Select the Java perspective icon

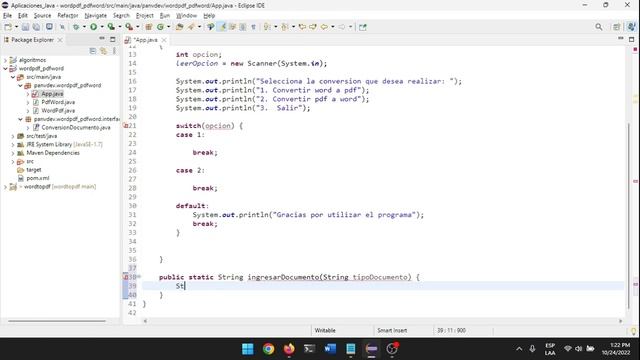point(631,27)
